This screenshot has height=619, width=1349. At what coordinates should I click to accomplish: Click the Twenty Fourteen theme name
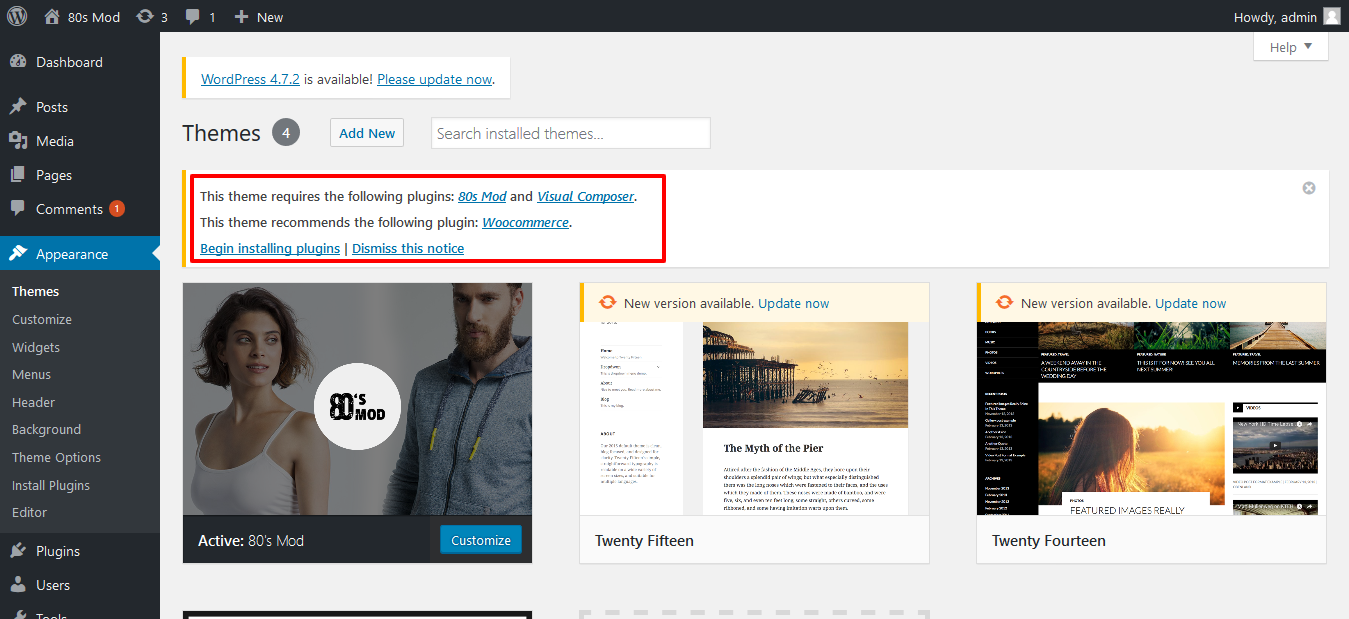pos(1049,541)
